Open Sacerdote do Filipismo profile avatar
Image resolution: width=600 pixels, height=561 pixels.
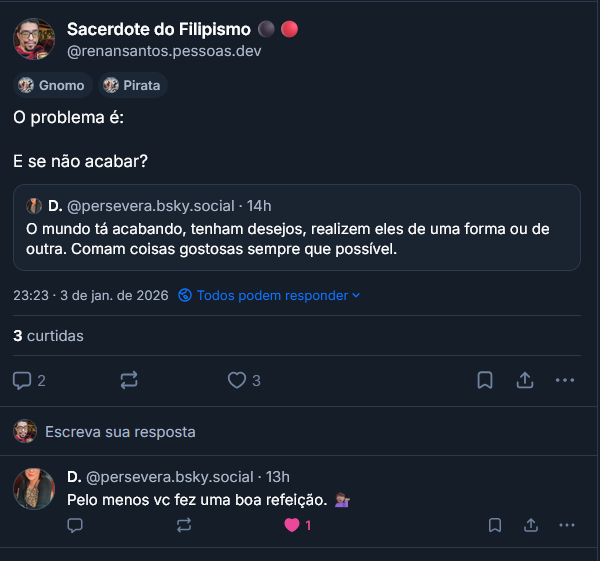coord(34,39)
